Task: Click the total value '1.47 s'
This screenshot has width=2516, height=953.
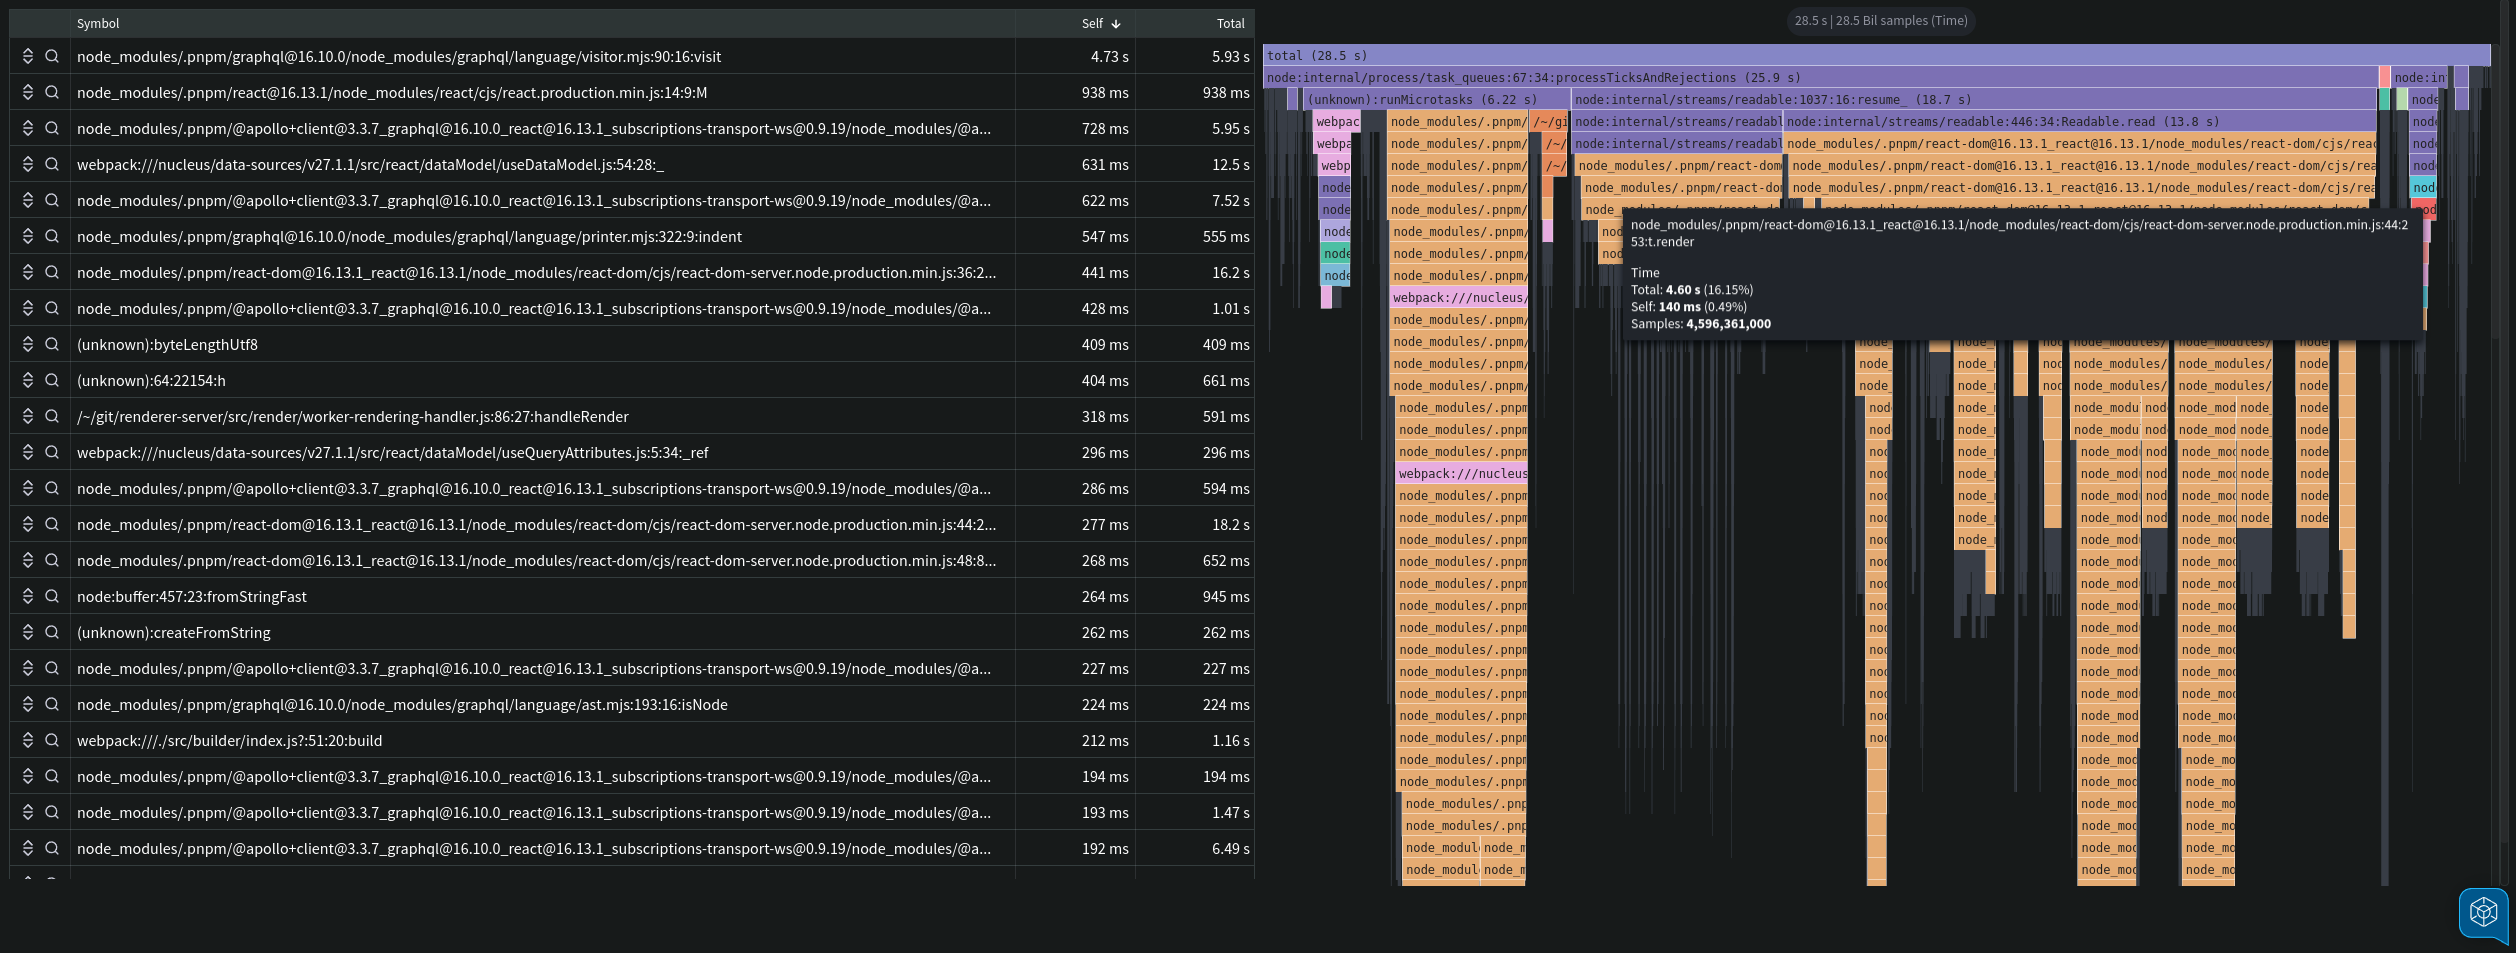Action: coord(1231,812)
